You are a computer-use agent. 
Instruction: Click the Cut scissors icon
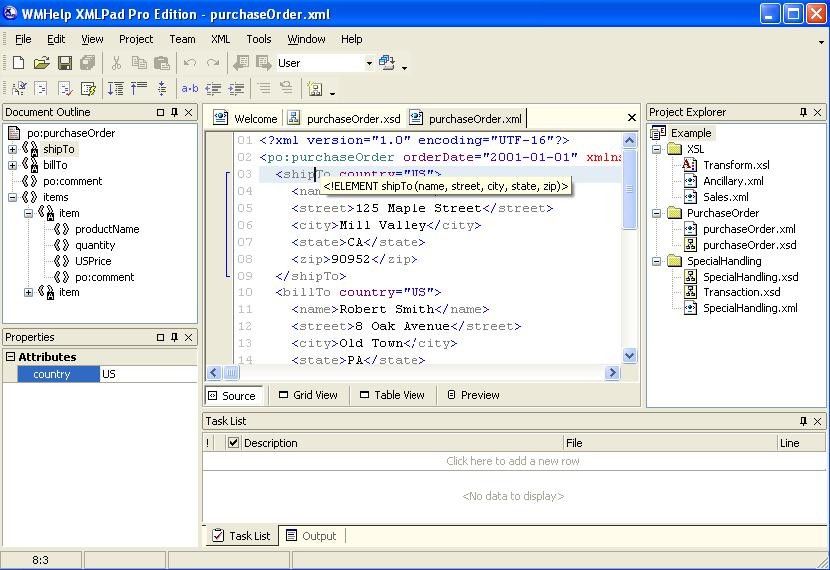coord(116,63)
